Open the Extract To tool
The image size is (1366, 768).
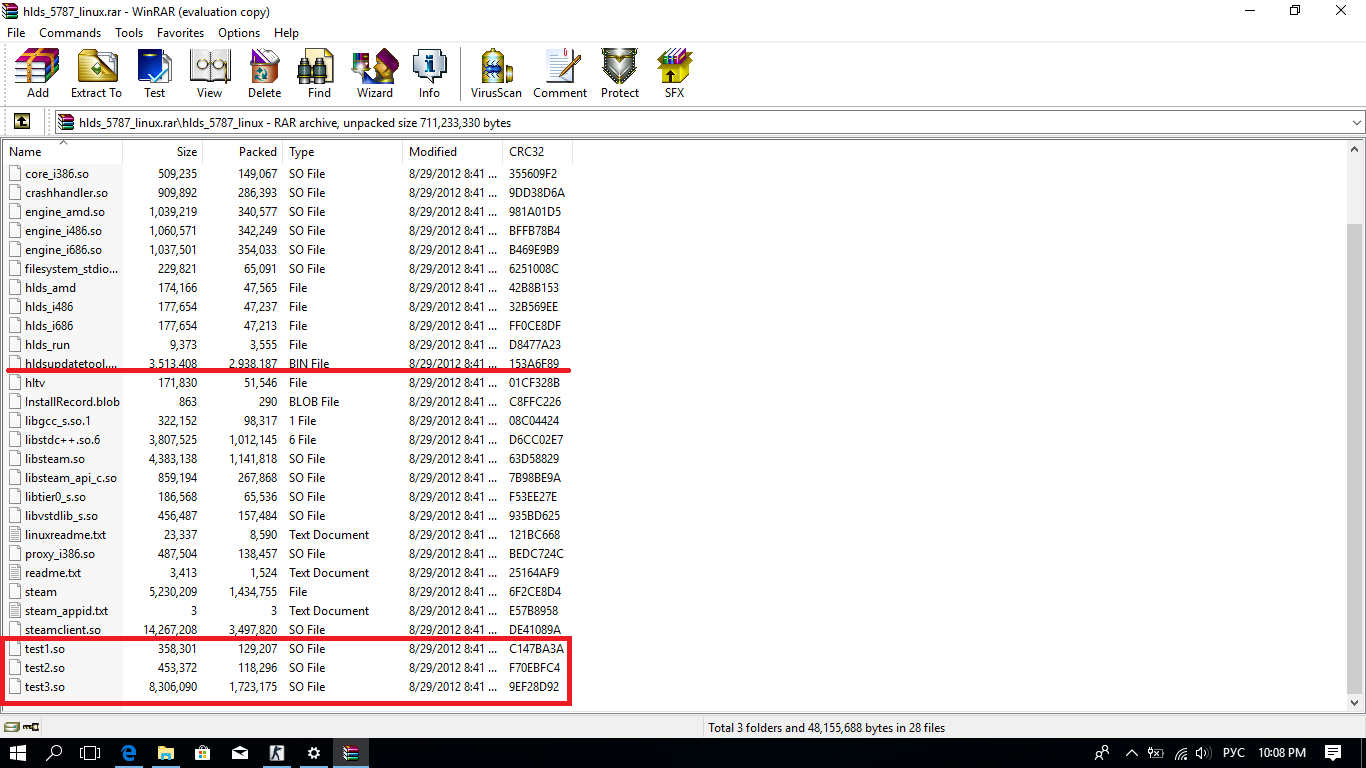[x=96, y=73]
